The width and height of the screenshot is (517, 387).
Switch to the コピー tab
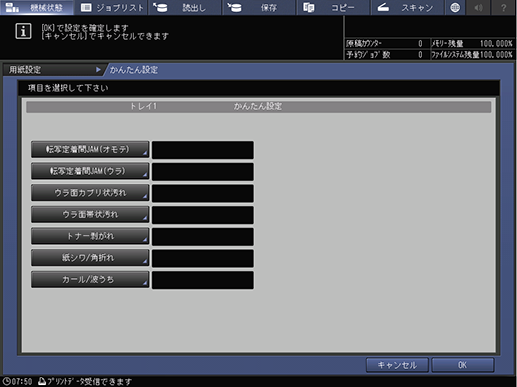click(333, 7)
